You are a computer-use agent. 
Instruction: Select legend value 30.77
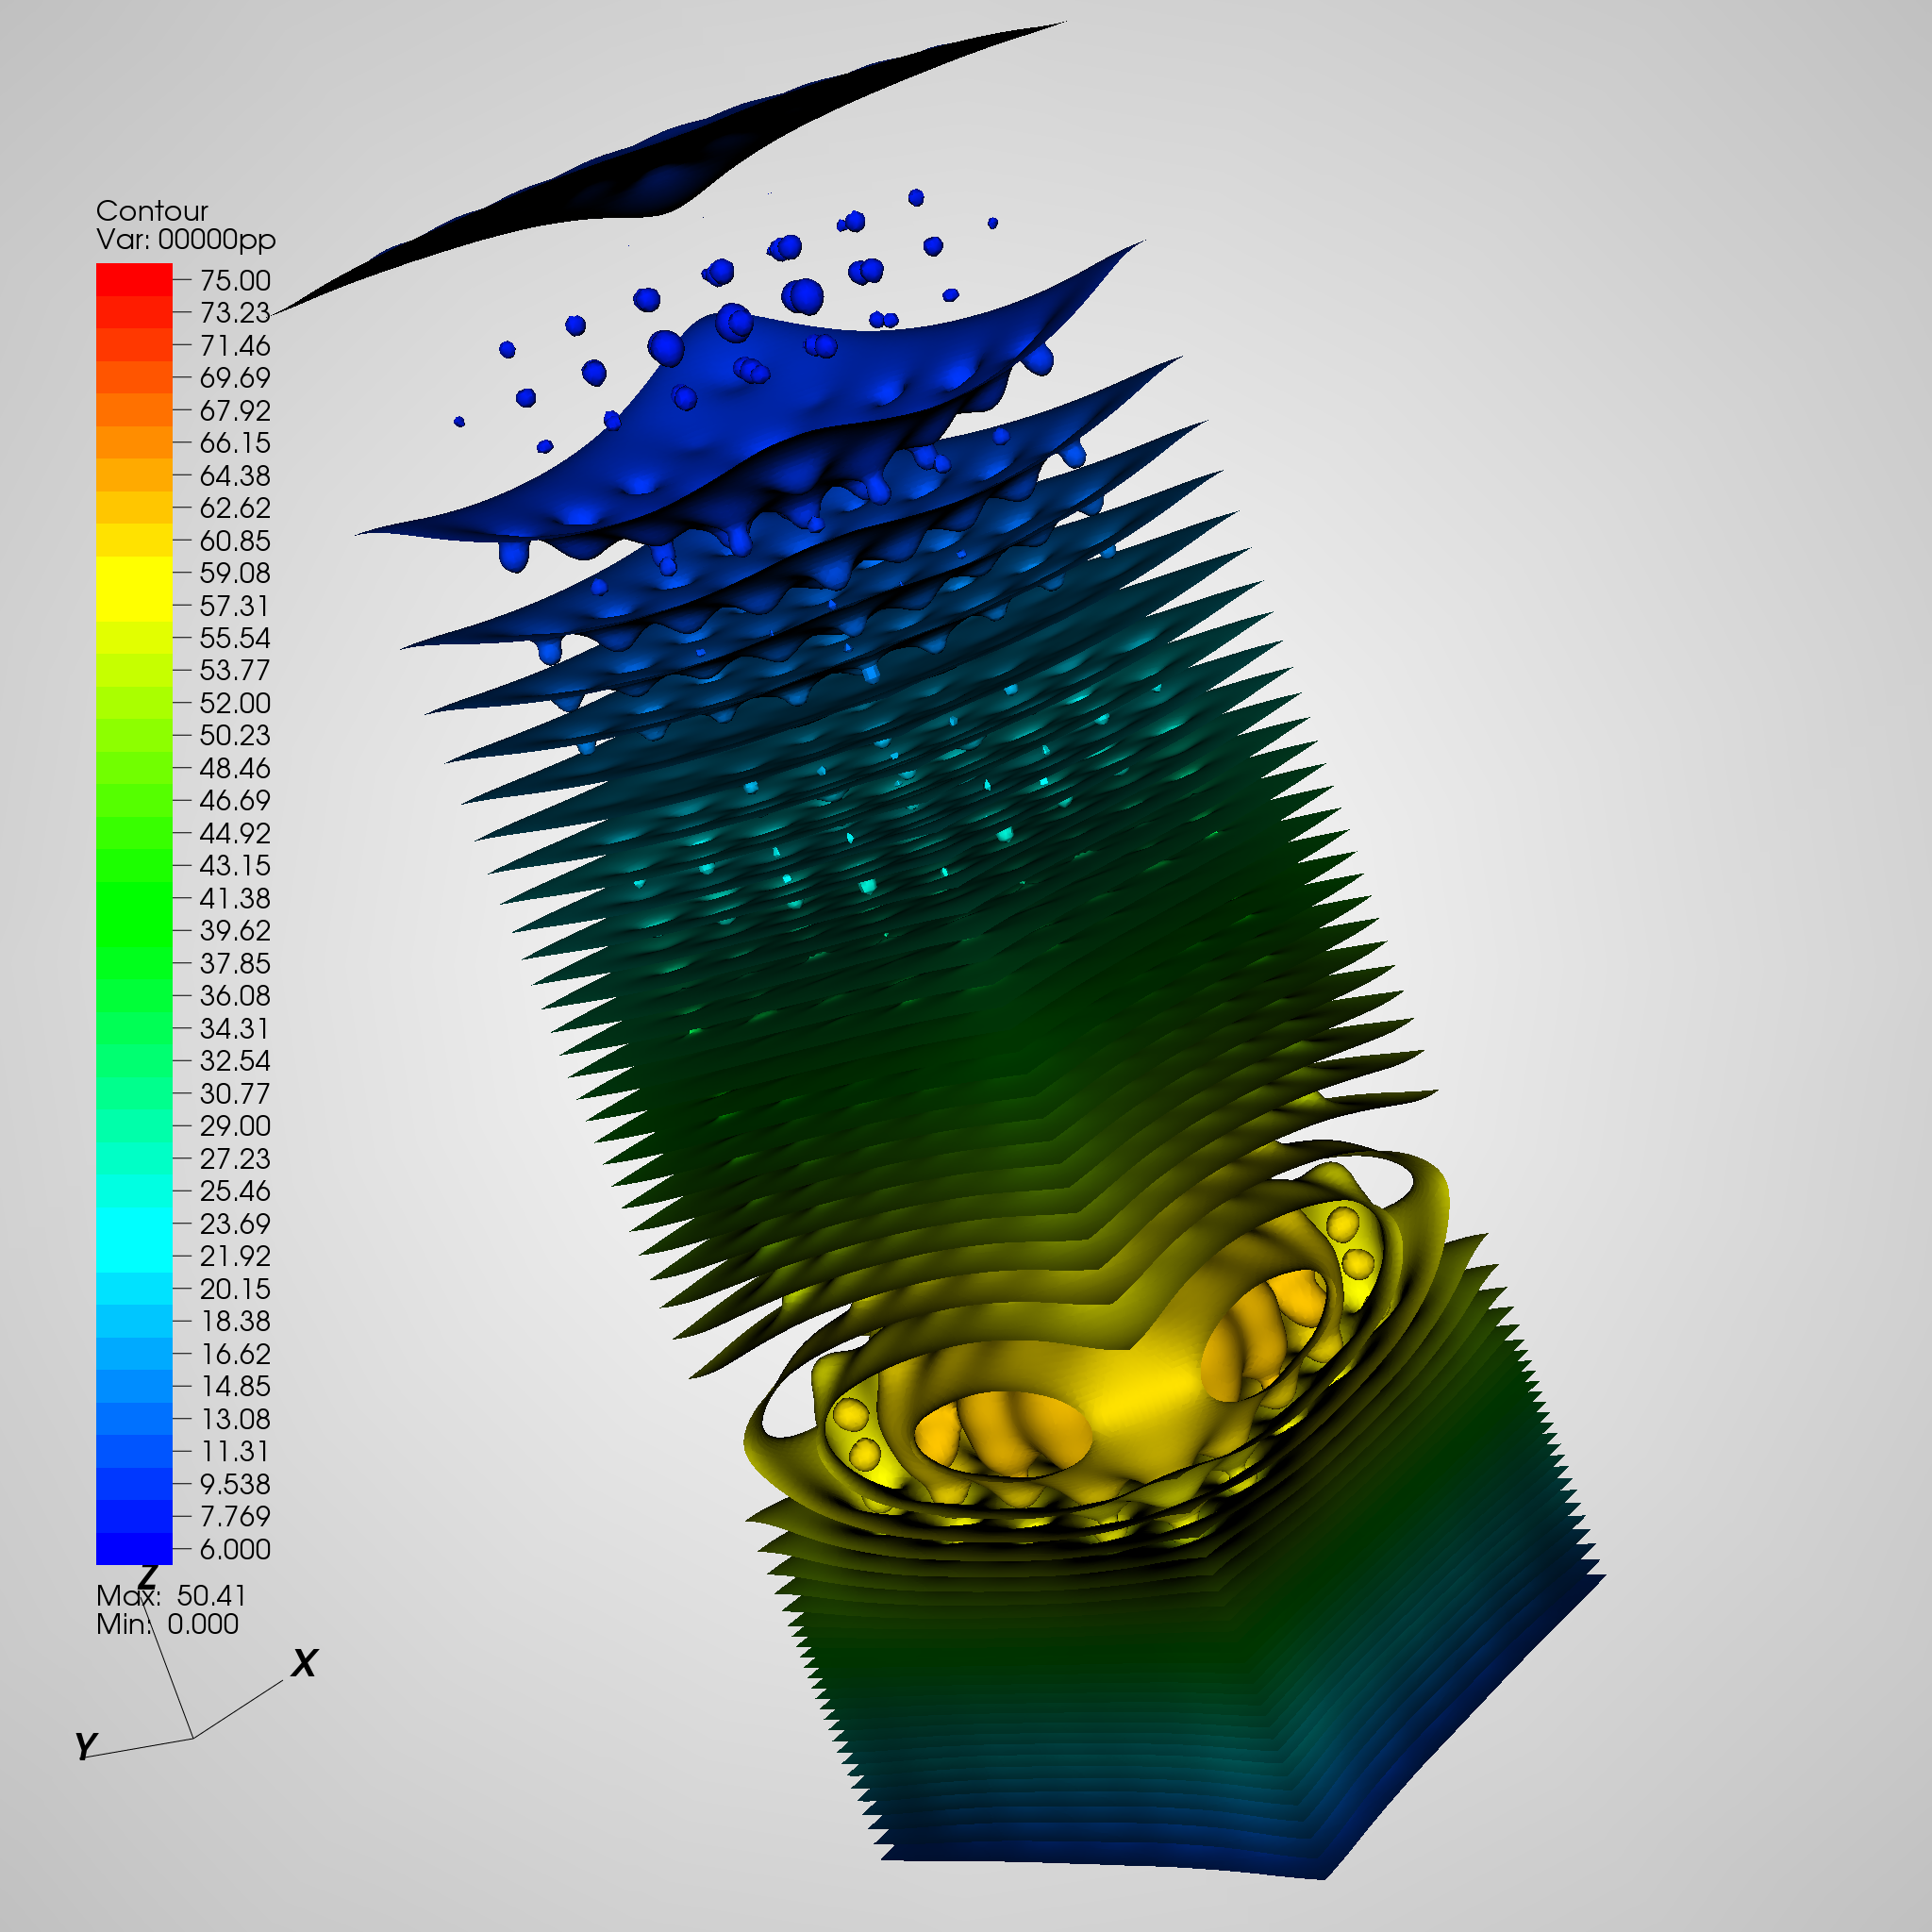235,1093
